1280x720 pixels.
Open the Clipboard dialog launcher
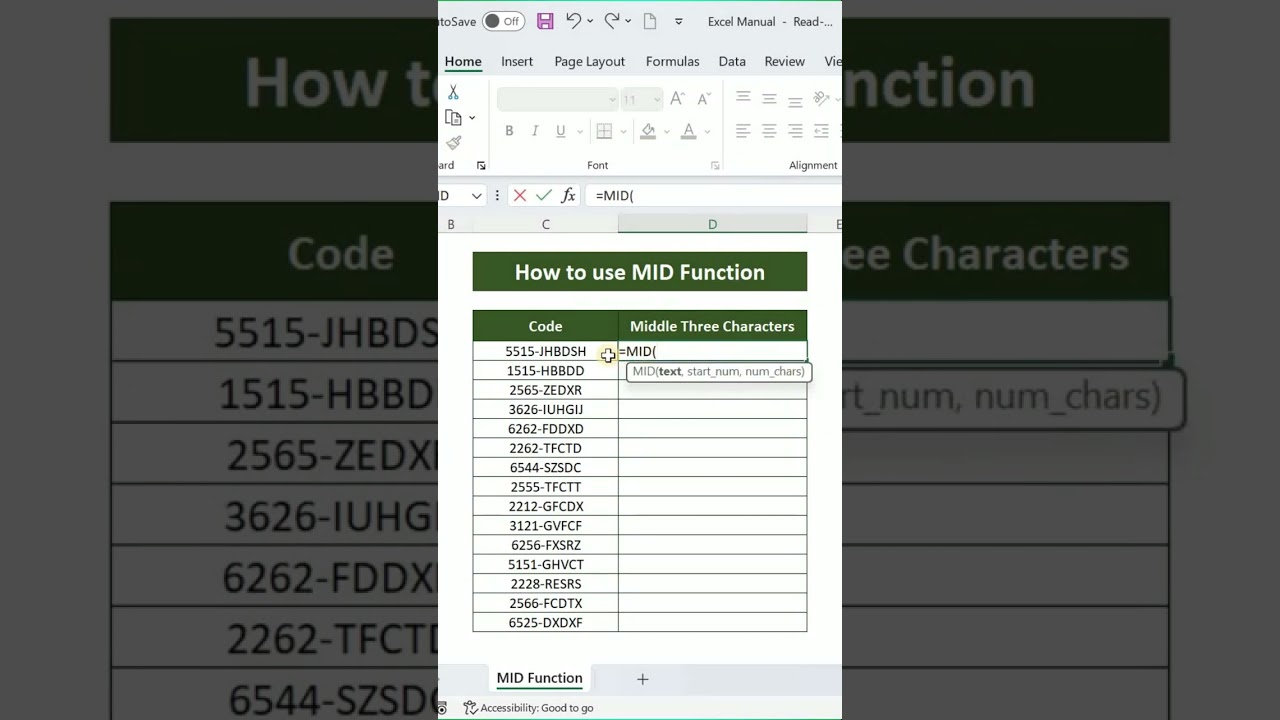coord(481,165)
